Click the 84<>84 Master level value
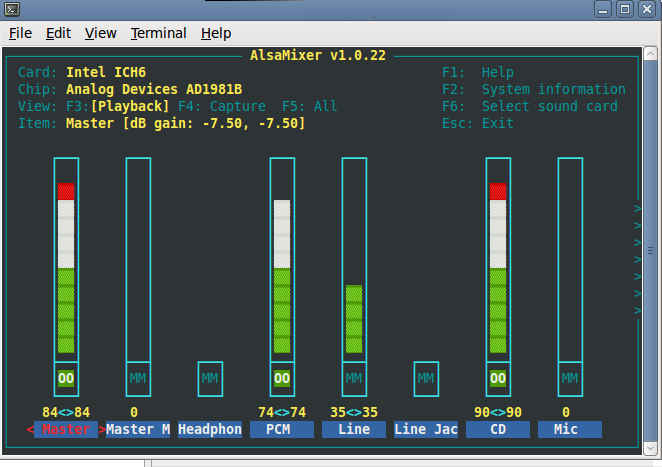Screen dimensions: 662x467 [x=66, y=412]
